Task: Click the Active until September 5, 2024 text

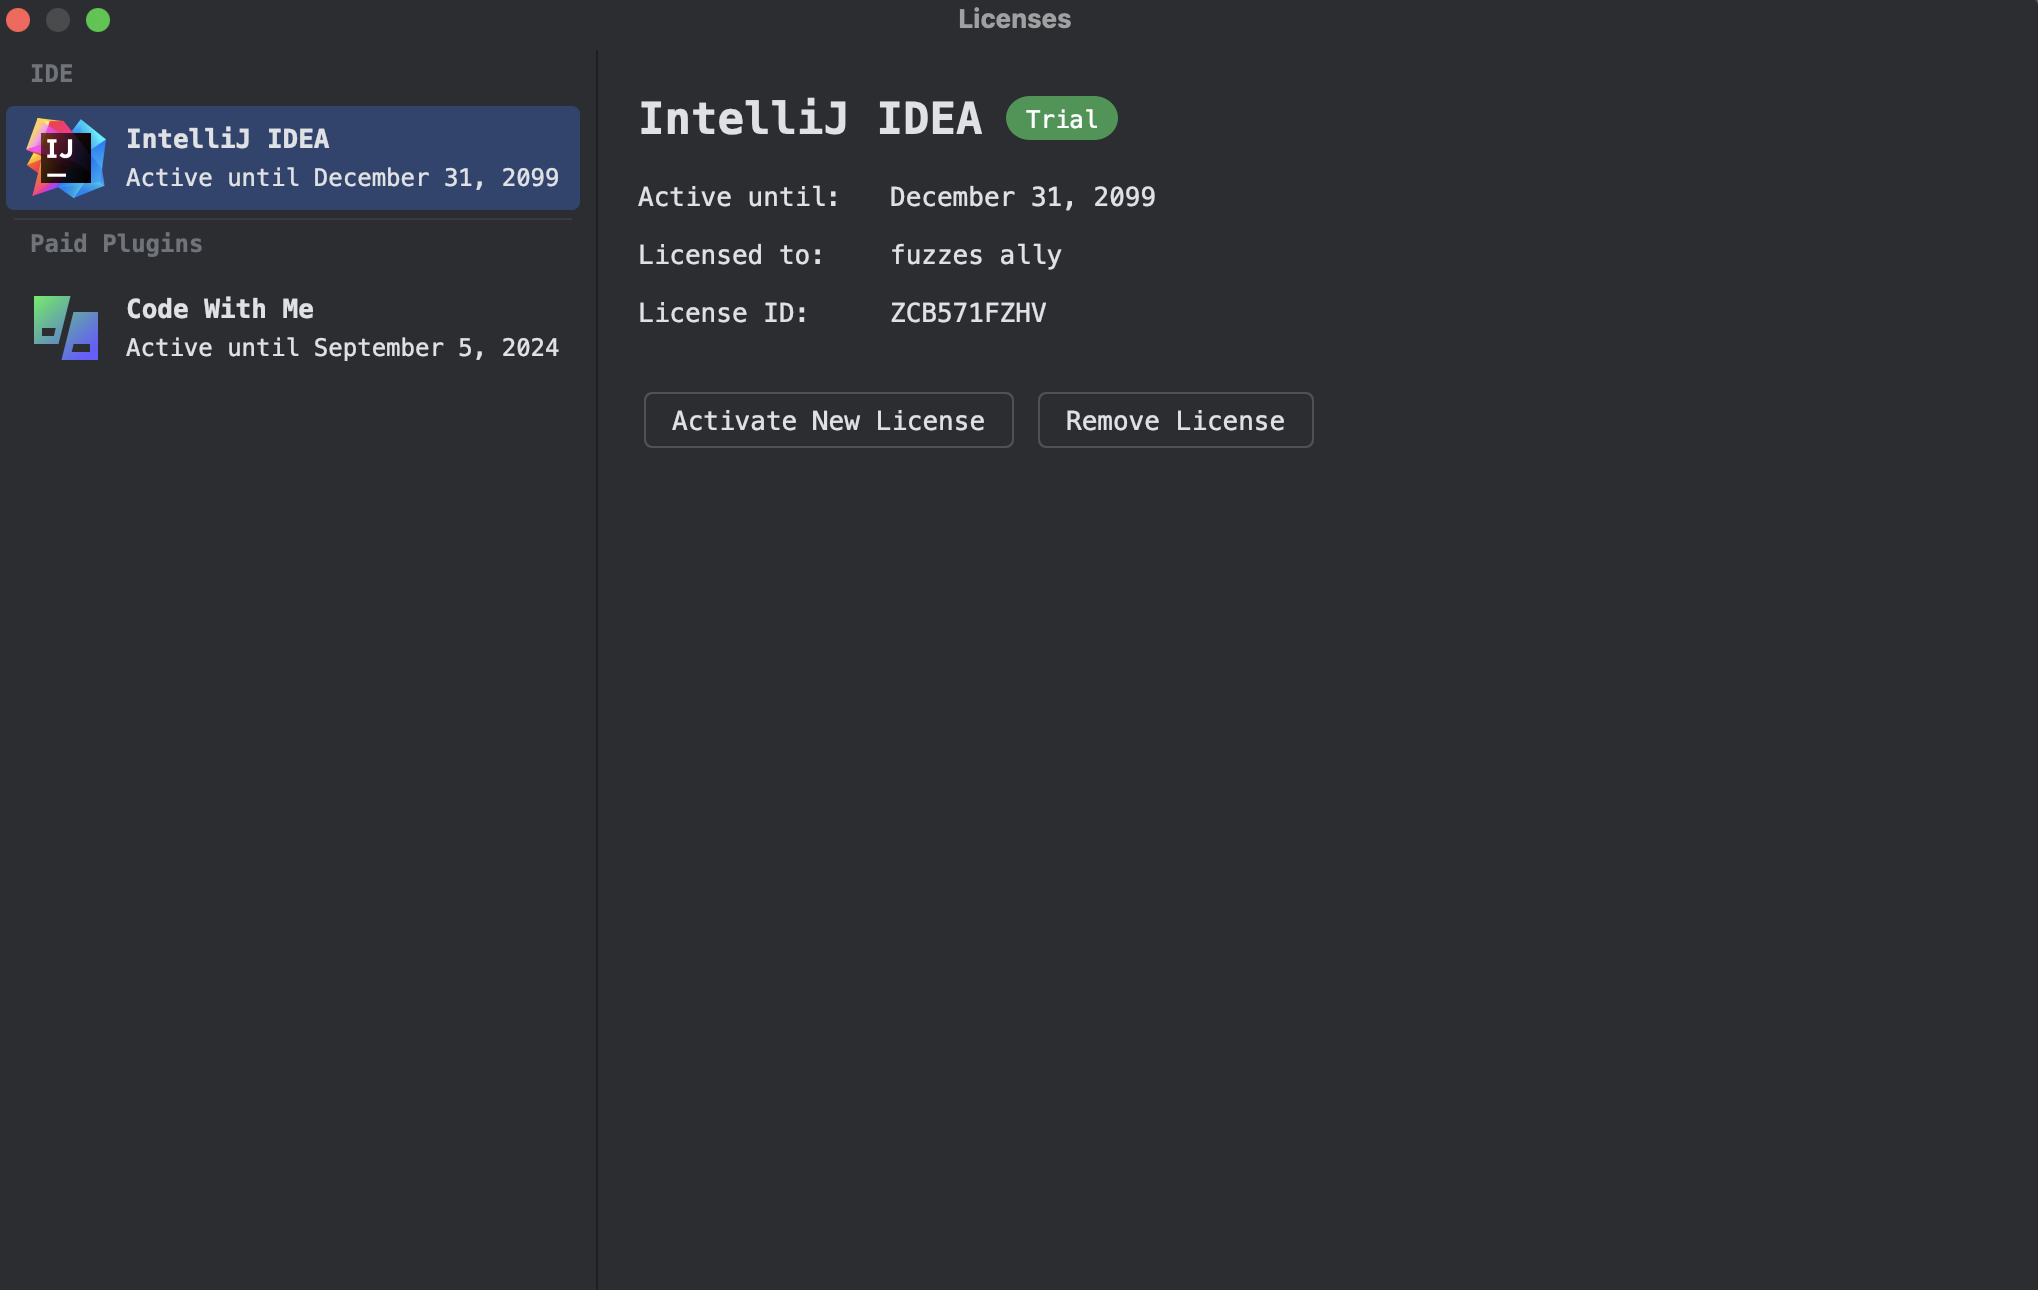Action: [342, 348]
